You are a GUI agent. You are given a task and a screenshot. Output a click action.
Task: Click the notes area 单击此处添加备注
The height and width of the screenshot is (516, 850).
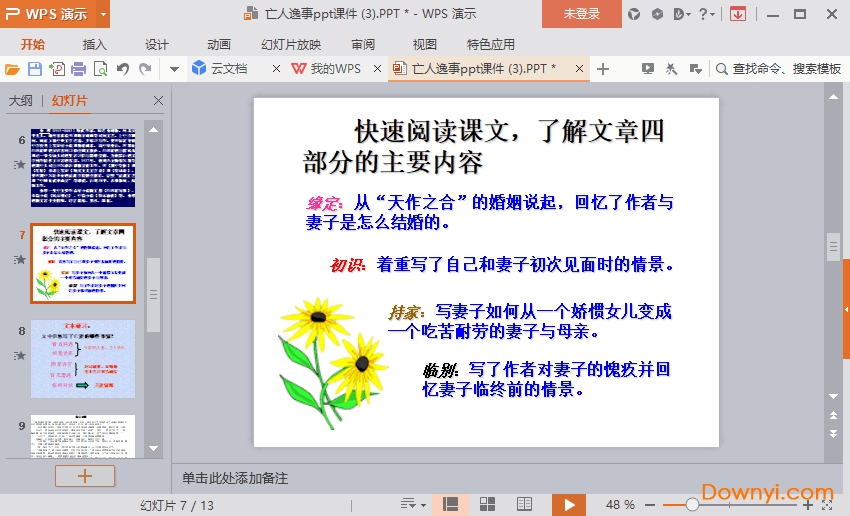click(235, 478)
